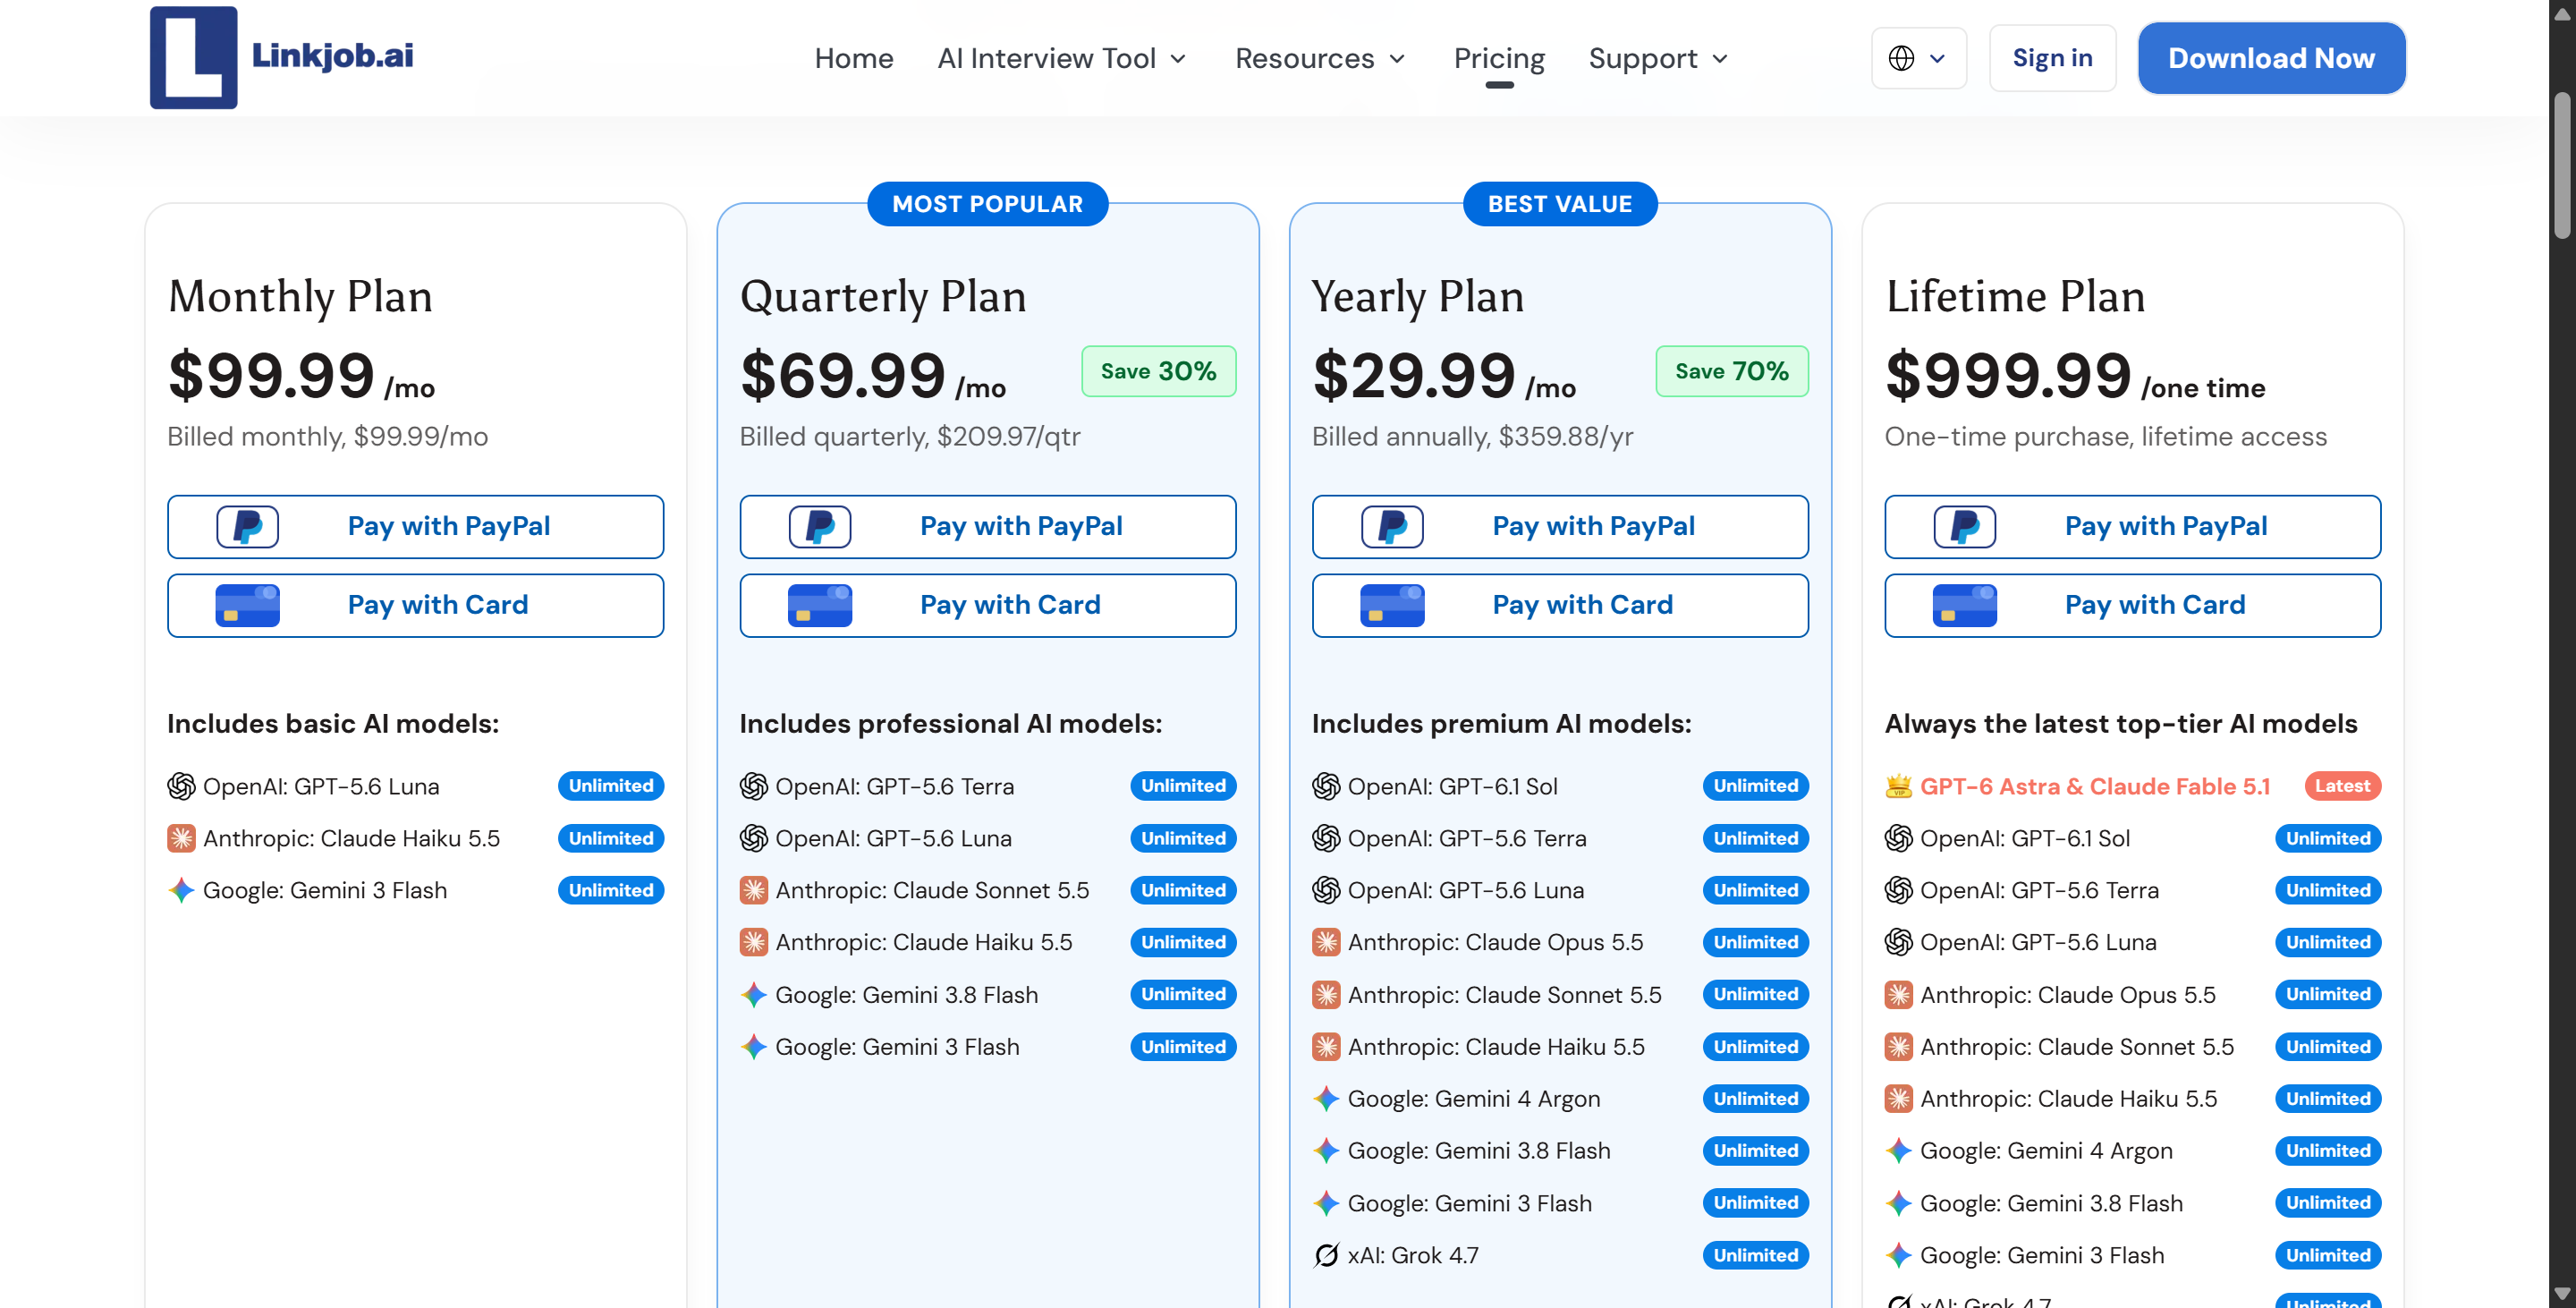This screenshot has height=1308, width=2576.
Task: Pay with Card for Lifetime Plan
Action: 2132,605
